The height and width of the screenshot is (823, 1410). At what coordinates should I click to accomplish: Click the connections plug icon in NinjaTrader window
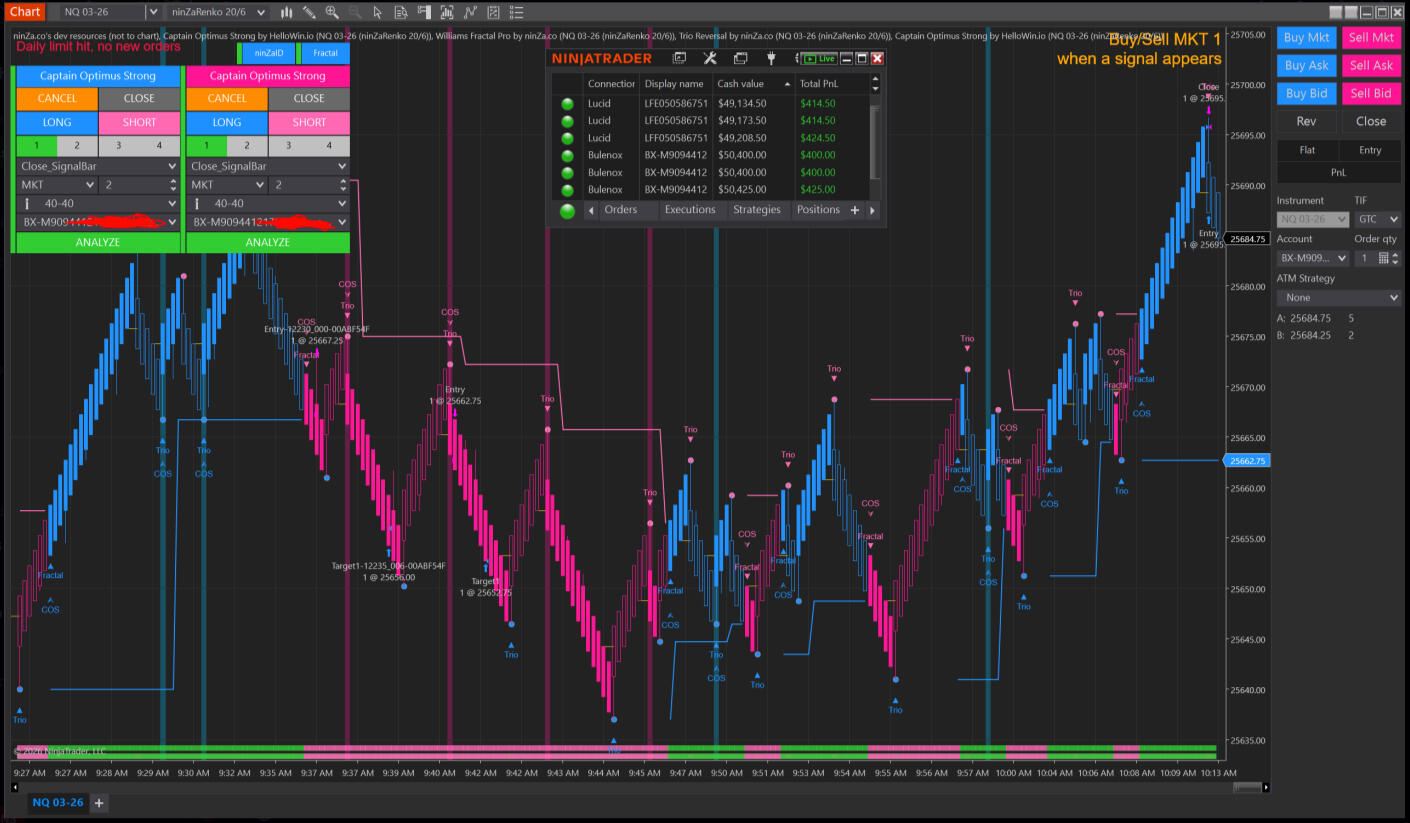pyautogui.click(x=771, y=58)
